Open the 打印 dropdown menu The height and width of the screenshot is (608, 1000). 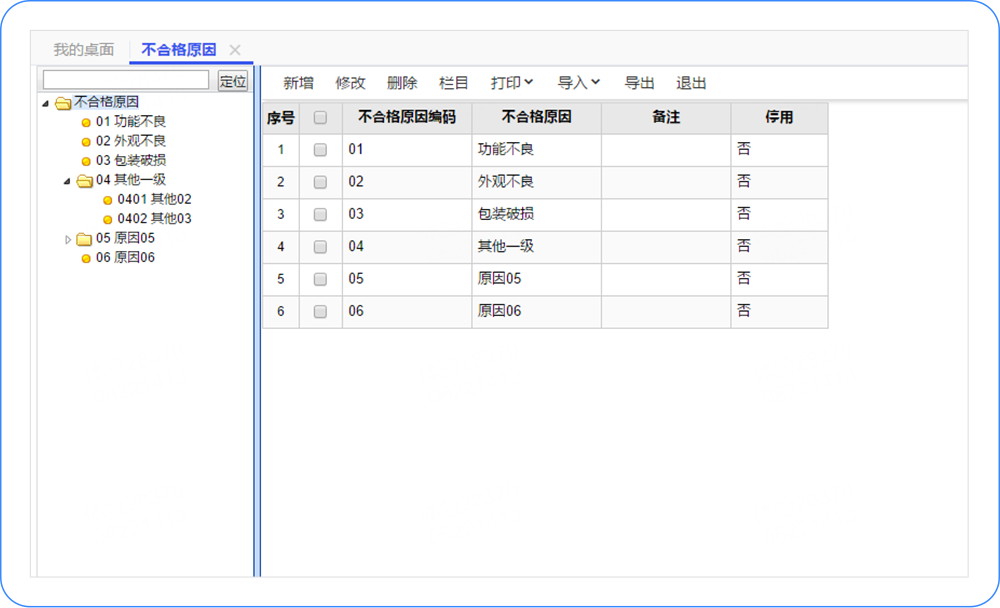tap(512, 83)
